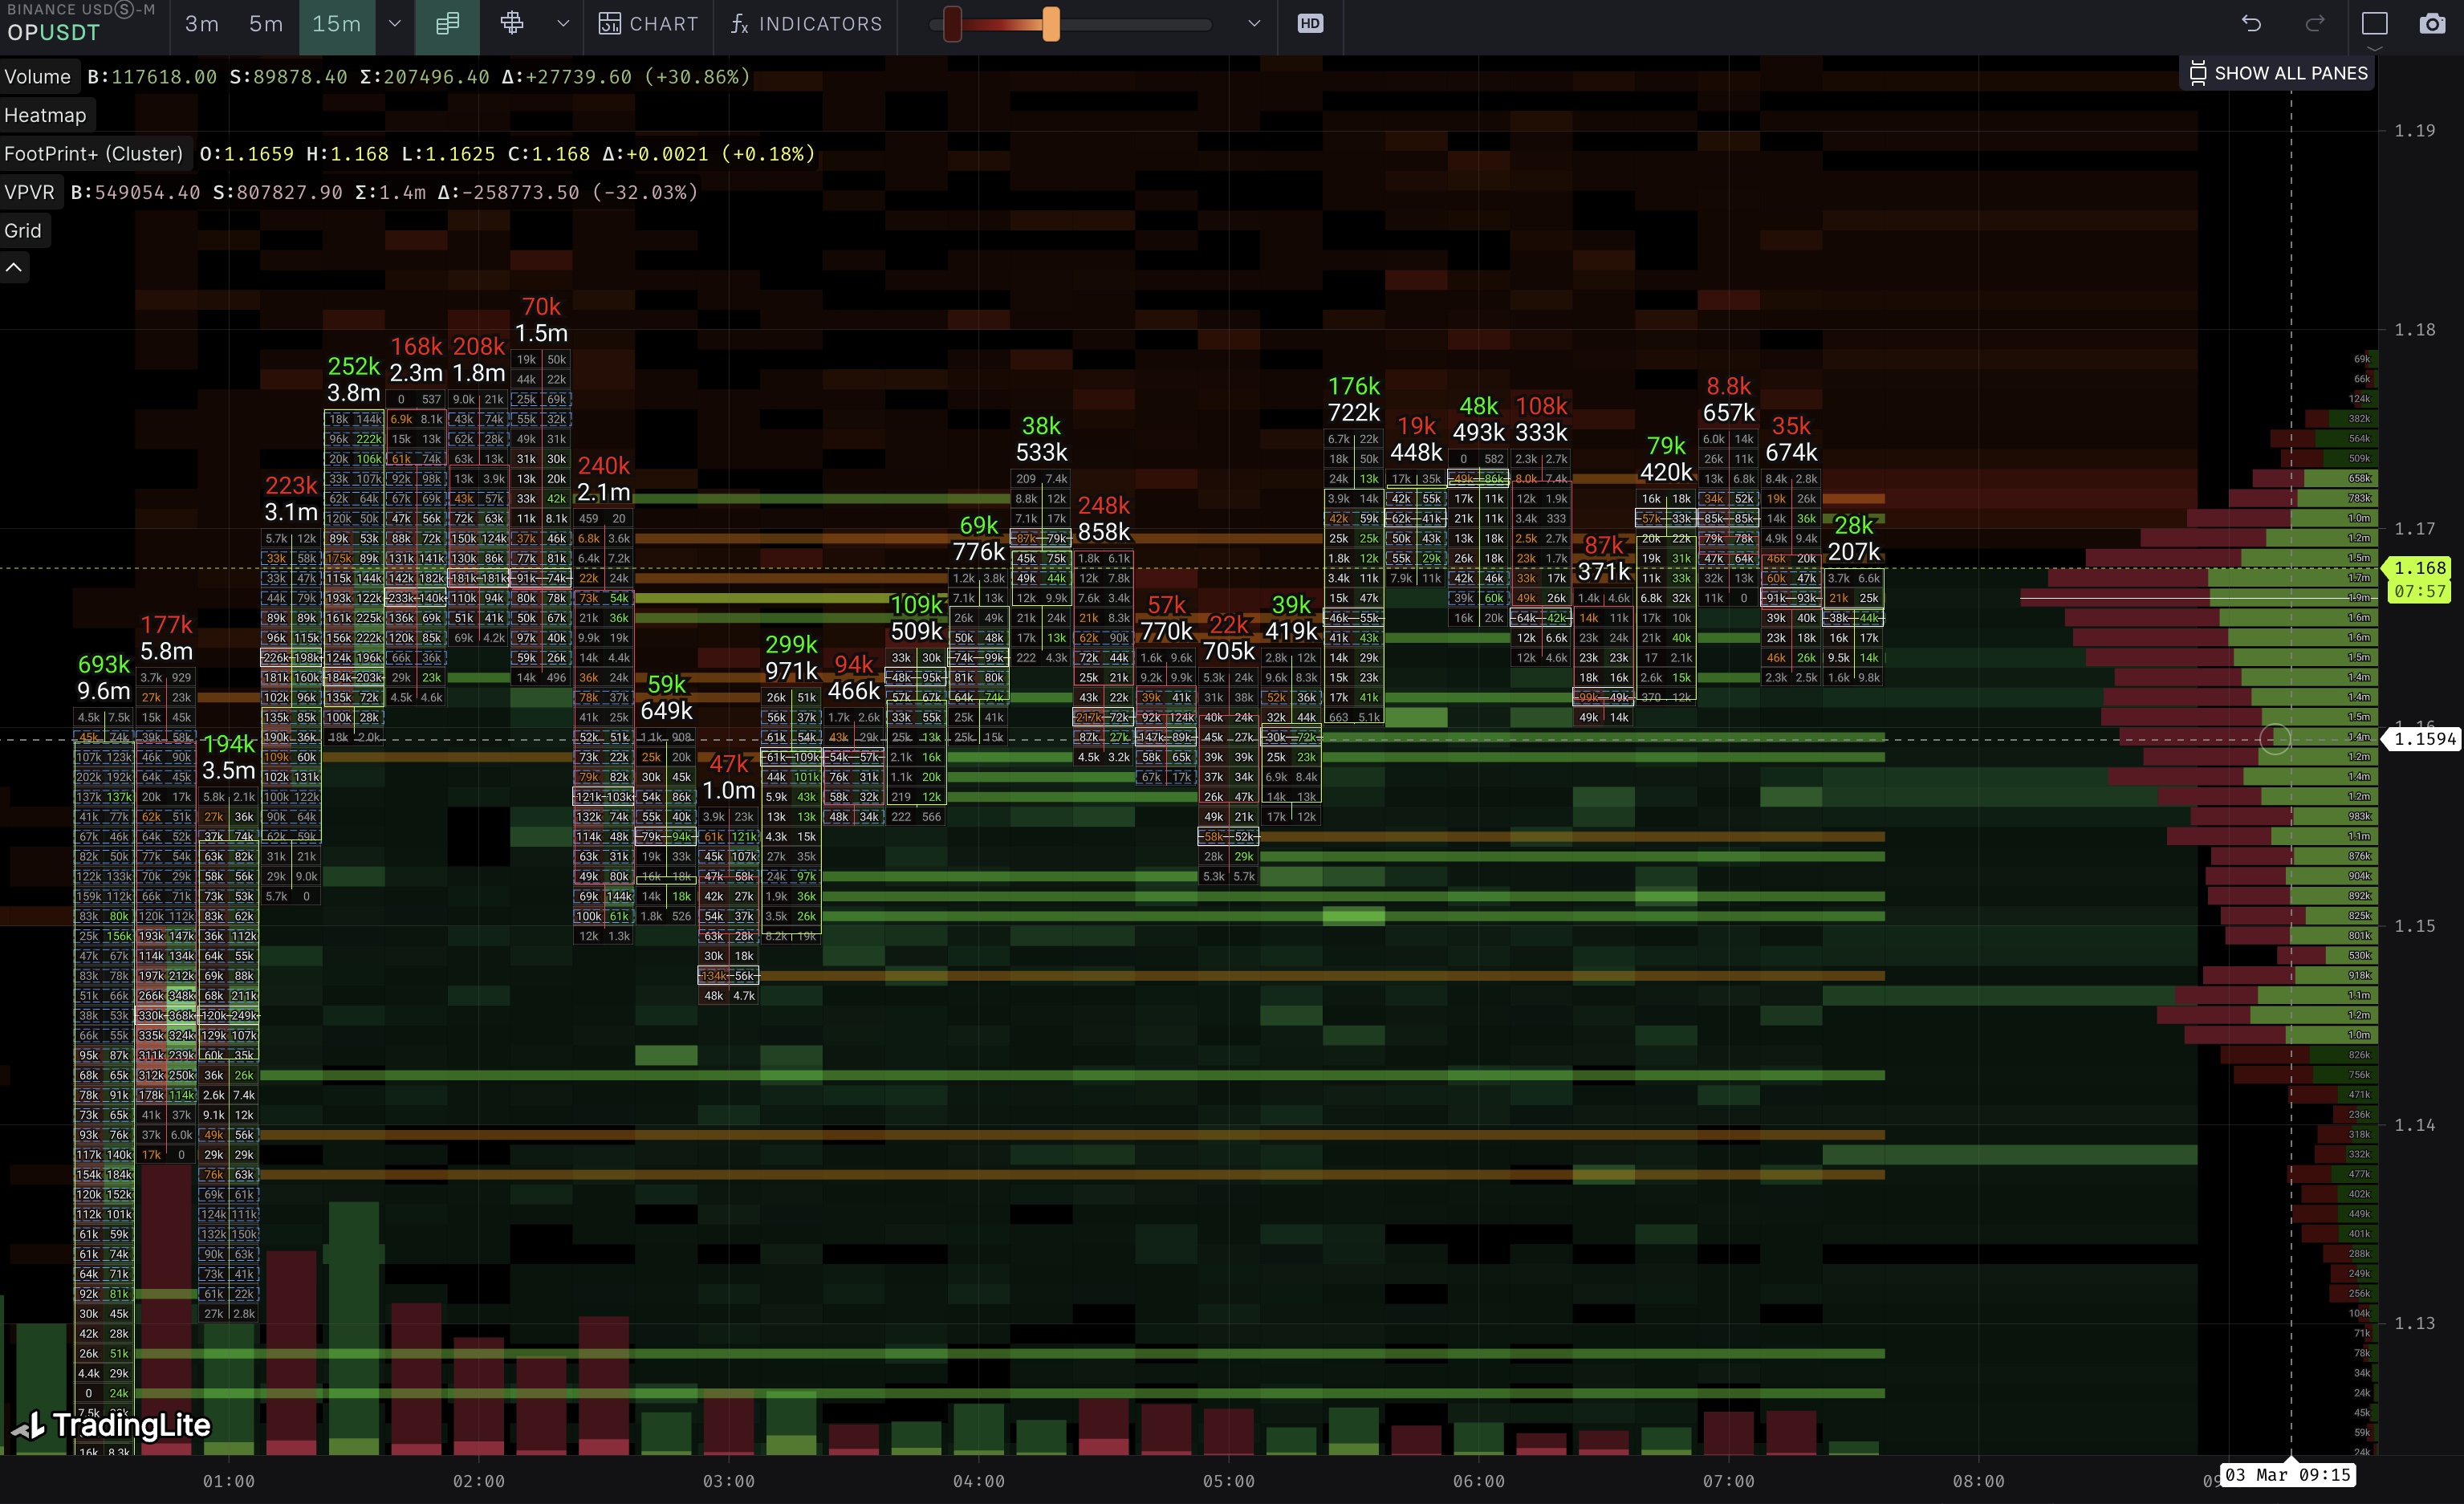Click the redo arrow icon
Viewport: 2464px width, 1504px height.
point(2315,23)
